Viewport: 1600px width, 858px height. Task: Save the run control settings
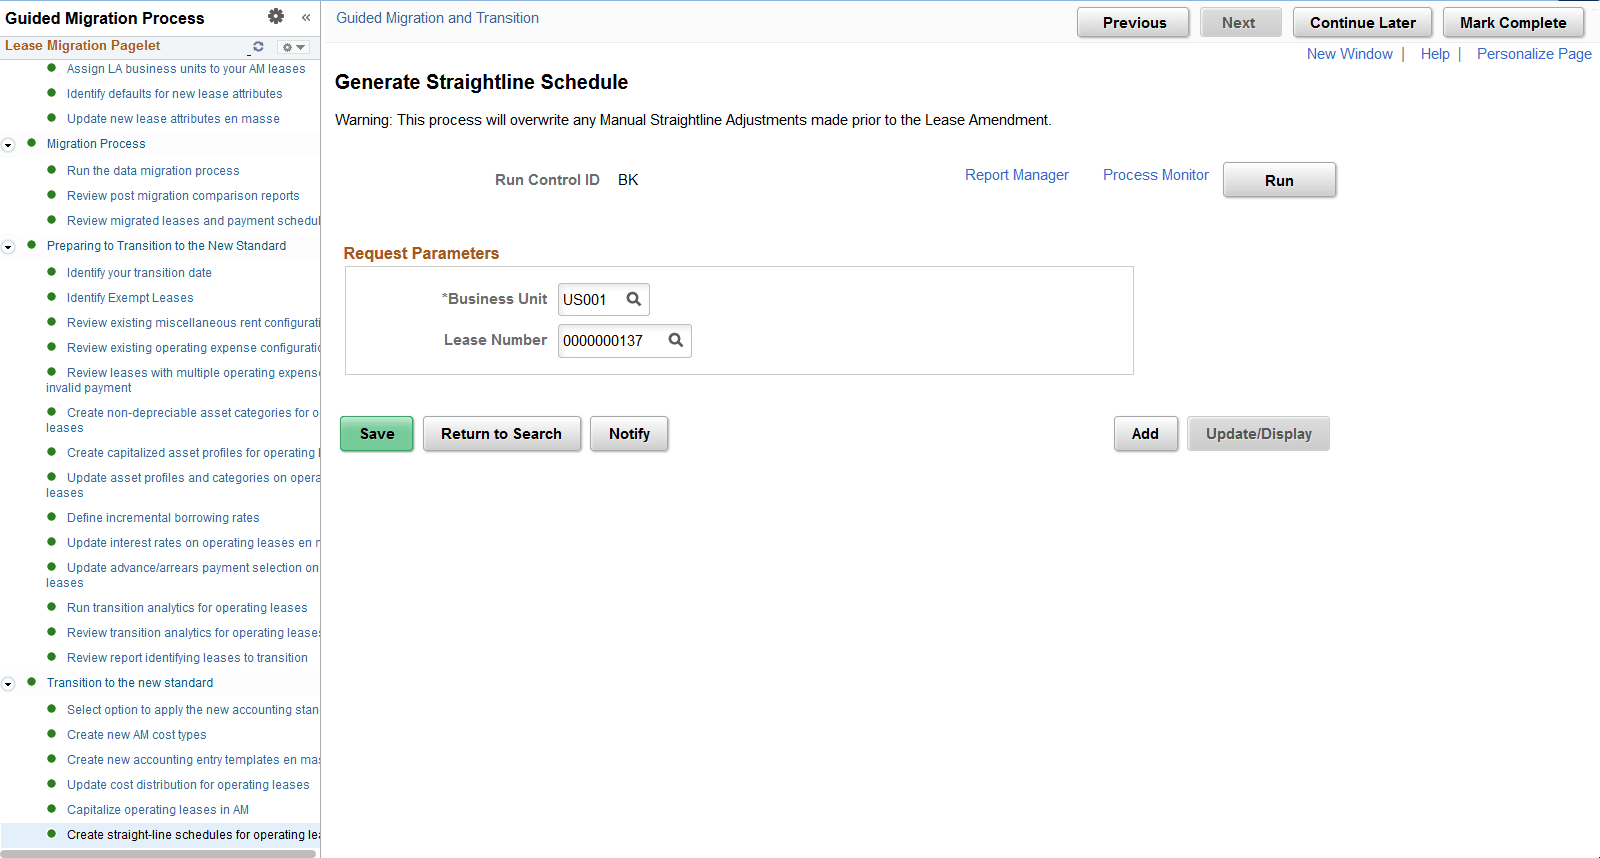(x=376, y=433)
